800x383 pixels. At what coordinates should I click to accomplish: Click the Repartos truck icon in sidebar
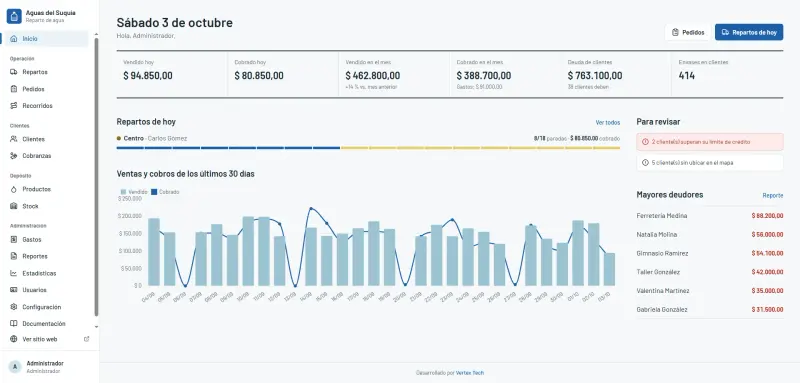(14, 72)
